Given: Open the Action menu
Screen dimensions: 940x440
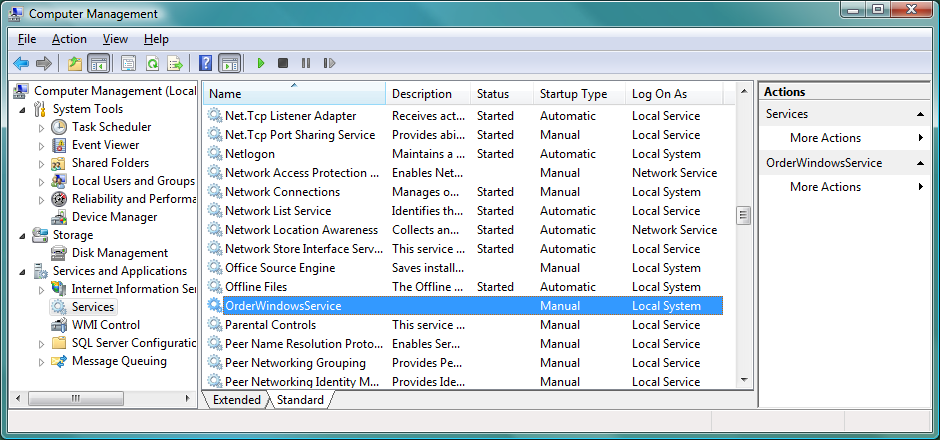Looking at the screenshot, I should [69, 39].
